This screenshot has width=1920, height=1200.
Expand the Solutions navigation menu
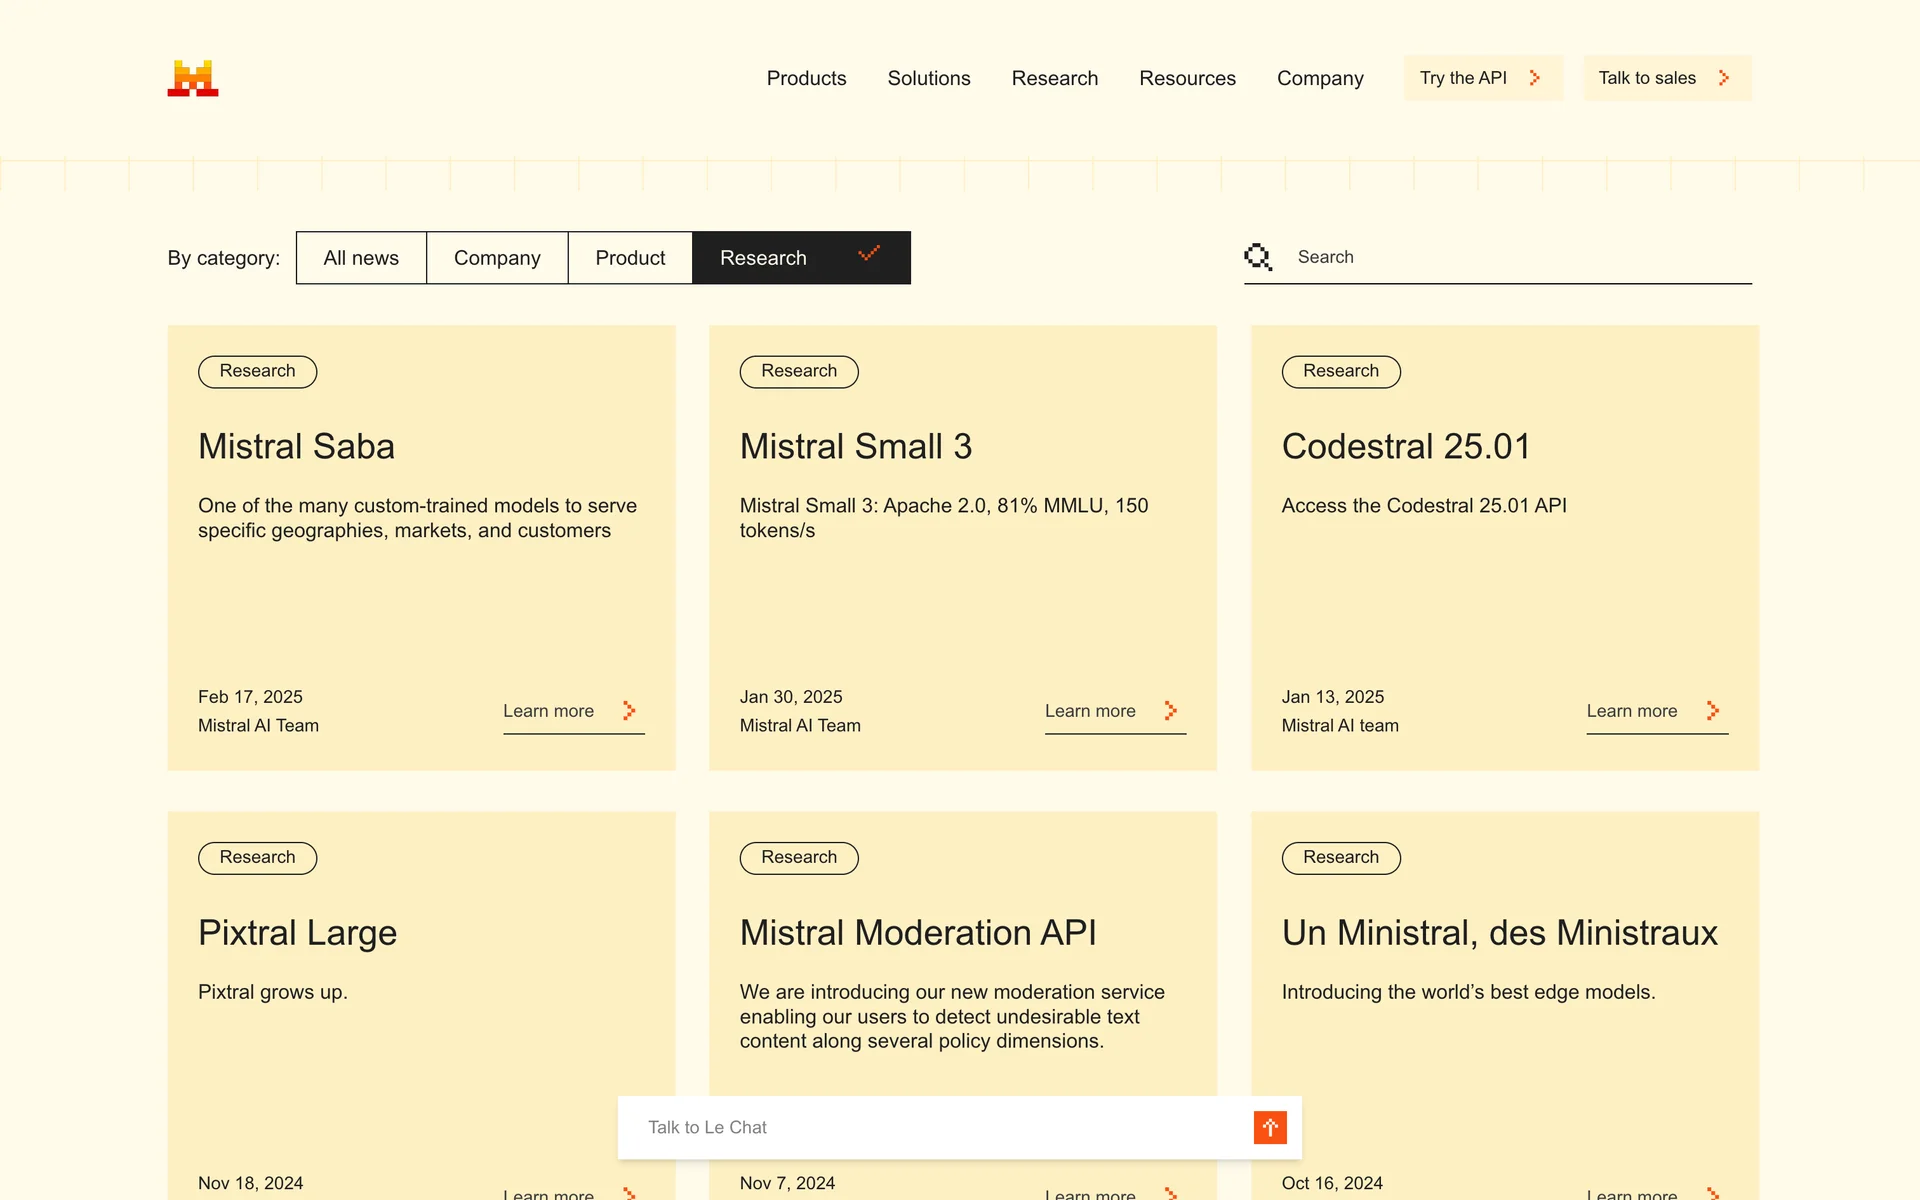(x=928, y=78)
